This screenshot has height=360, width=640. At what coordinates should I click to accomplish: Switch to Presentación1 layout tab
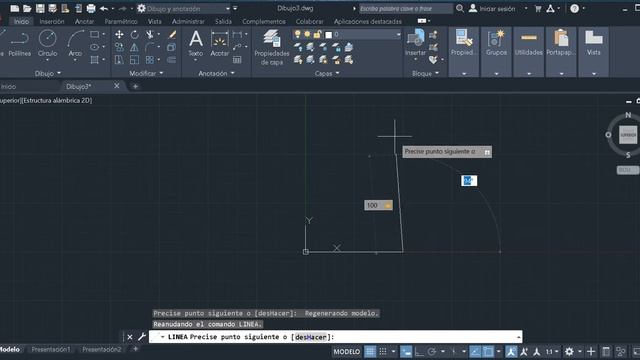pyautogui.click(x=51, y=349)
